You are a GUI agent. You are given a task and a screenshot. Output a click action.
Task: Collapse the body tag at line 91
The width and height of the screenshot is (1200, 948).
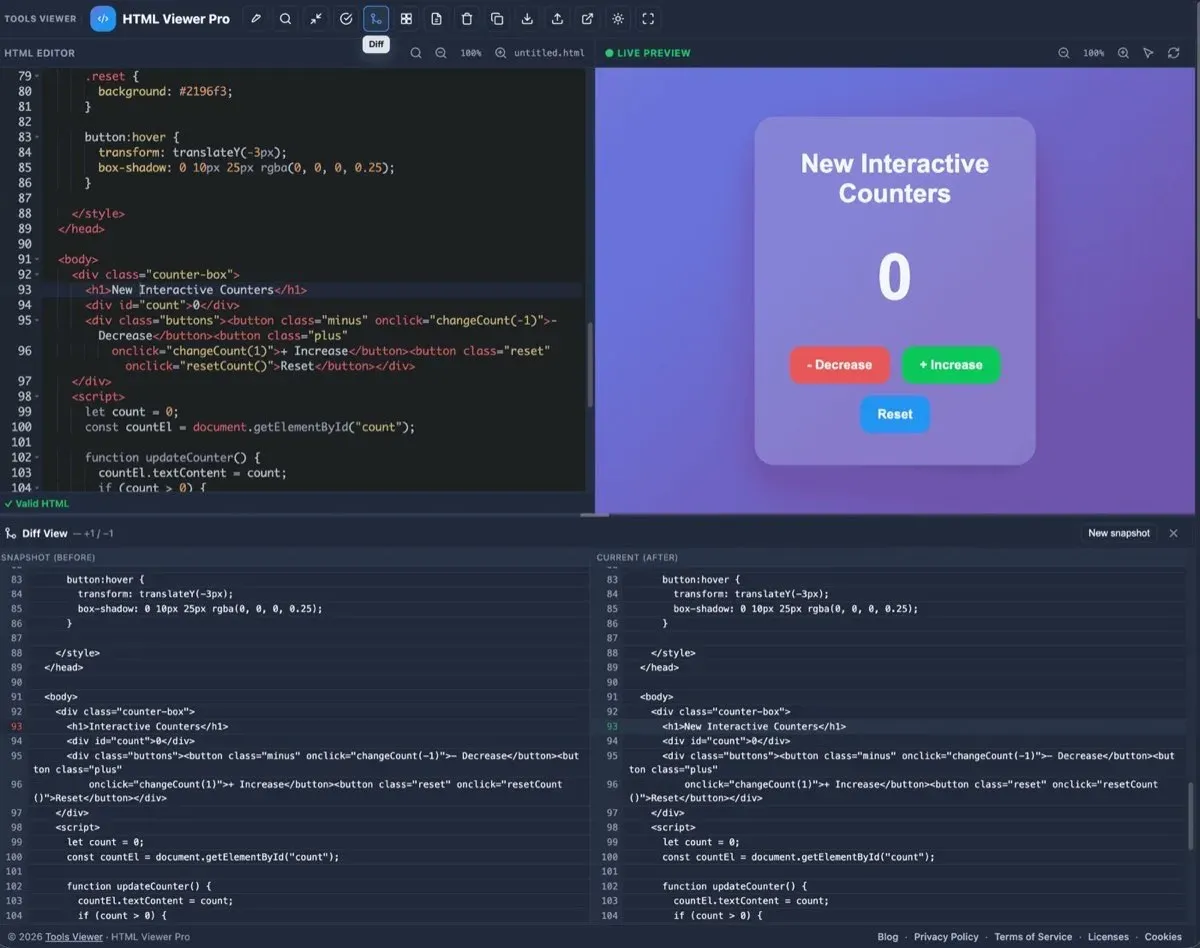pyautogui.click(x=38, y=259)
